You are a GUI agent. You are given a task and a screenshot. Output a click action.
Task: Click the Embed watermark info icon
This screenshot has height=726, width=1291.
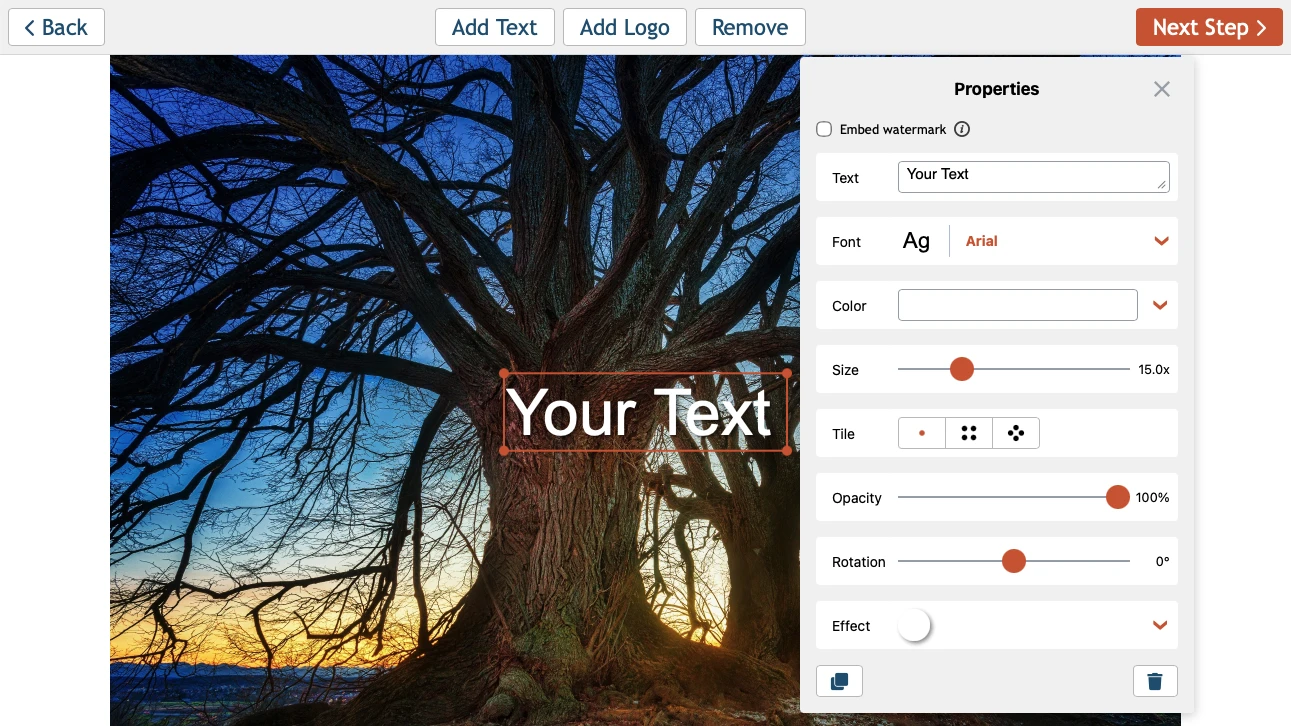962,129
